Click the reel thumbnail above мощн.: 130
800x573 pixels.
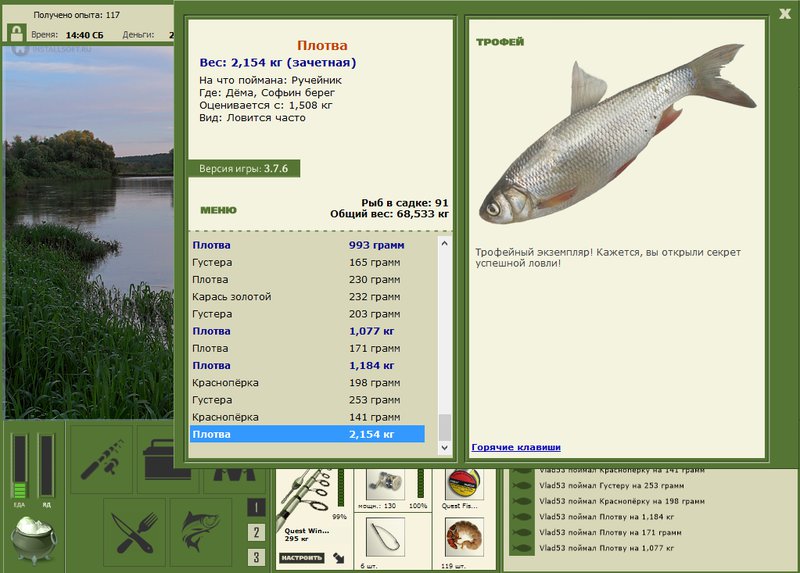385,485
